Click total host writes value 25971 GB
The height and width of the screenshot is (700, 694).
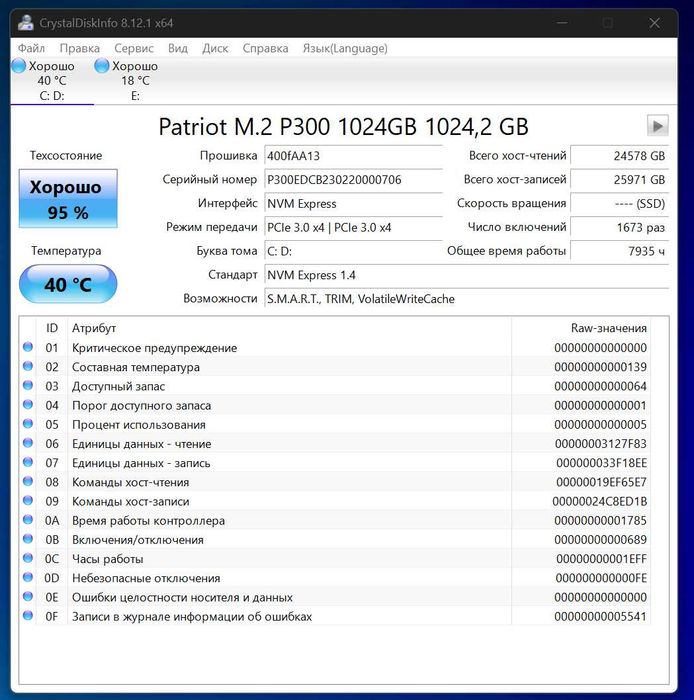(619, 179)
